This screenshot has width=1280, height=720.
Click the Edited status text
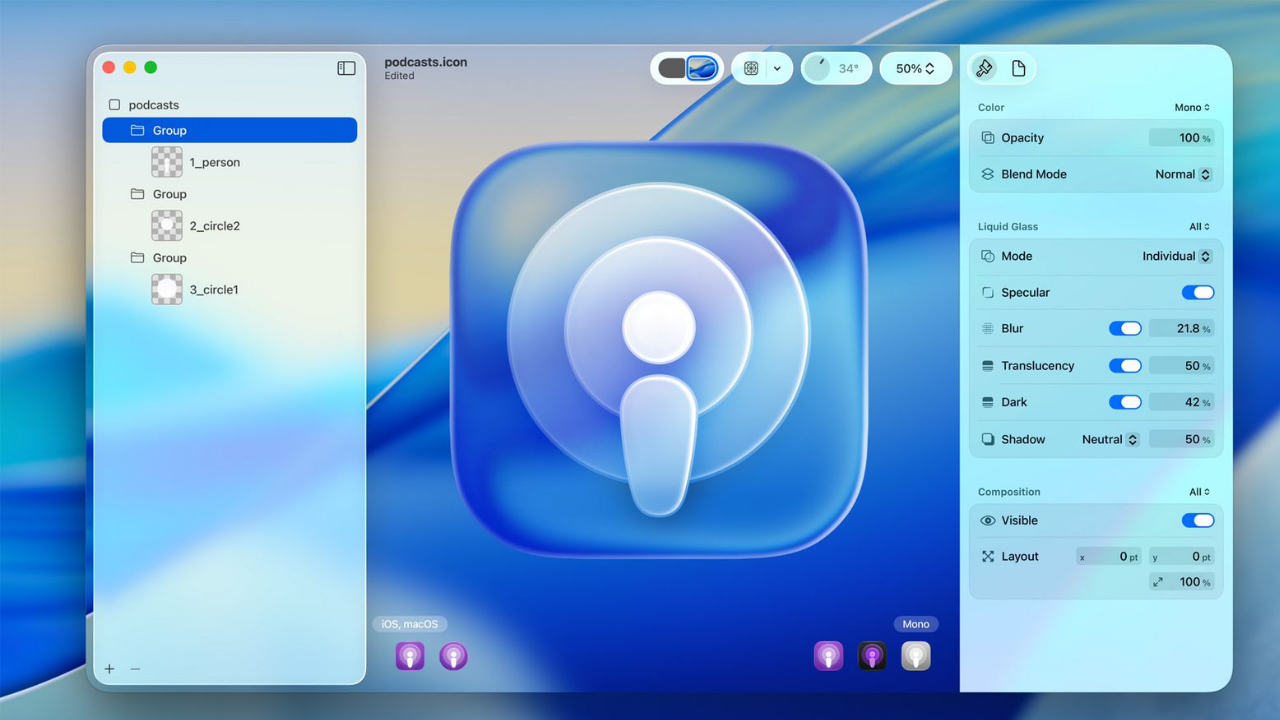[x=399, y=76]
